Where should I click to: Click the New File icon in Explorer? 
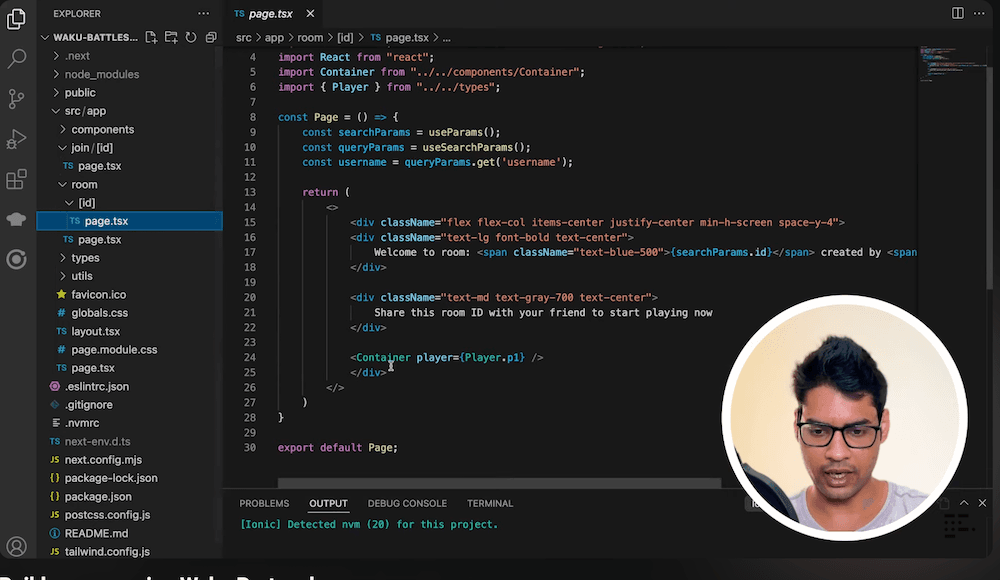[x=151, y=37]
